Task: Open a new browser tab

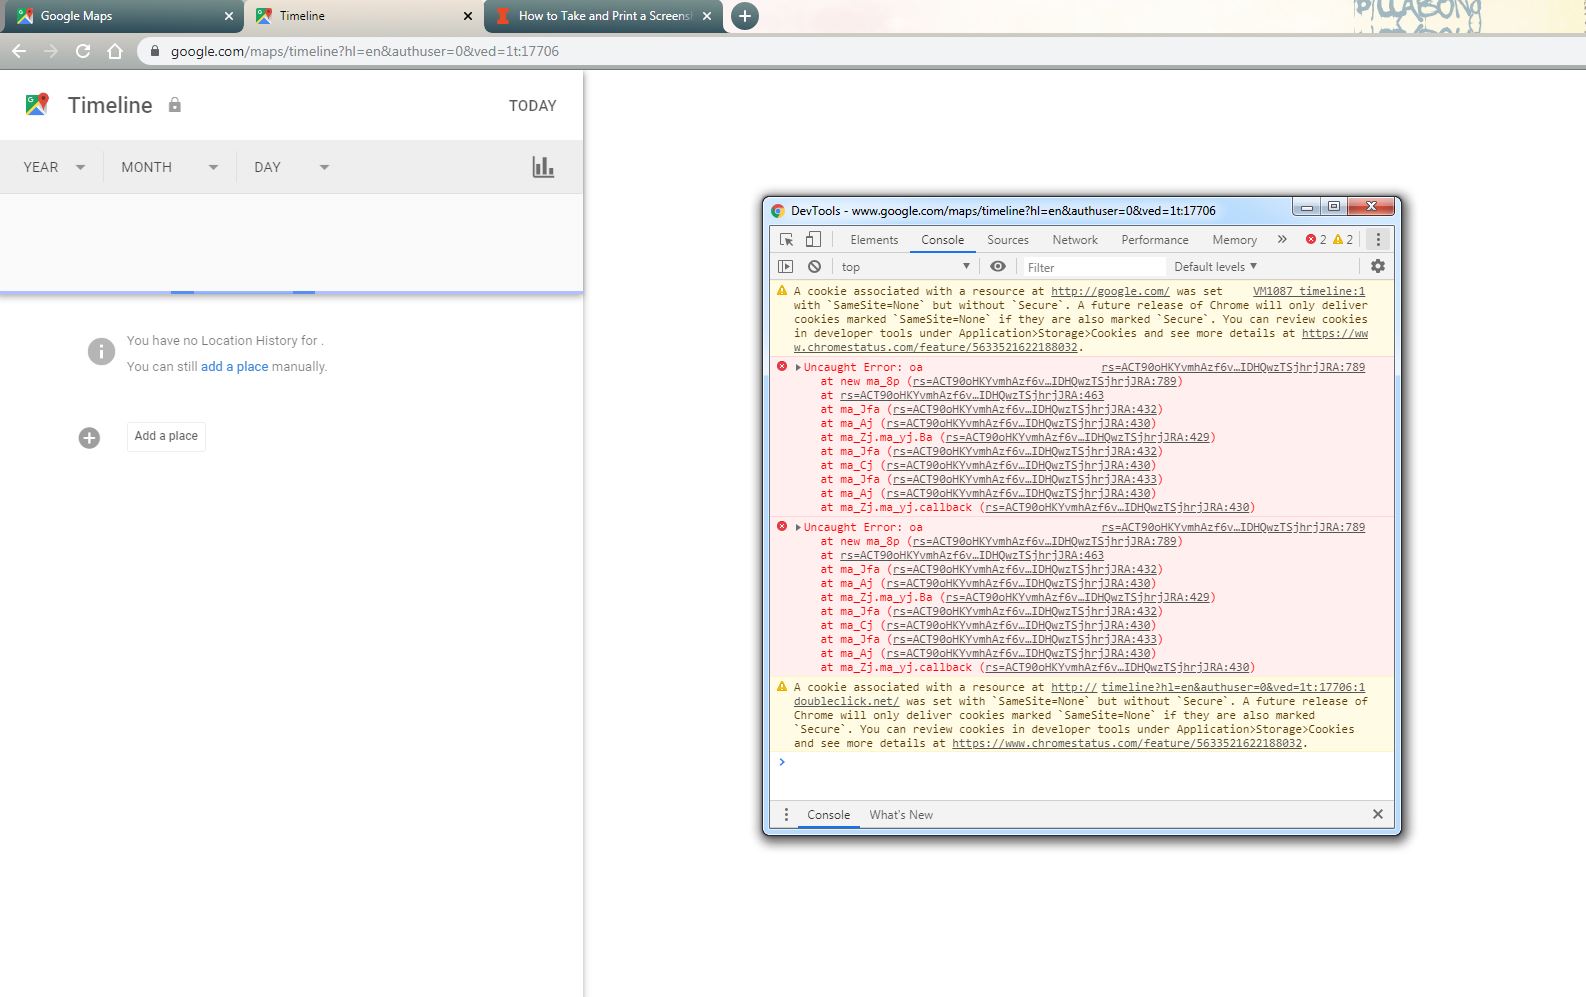Action: tap(744, 16)
